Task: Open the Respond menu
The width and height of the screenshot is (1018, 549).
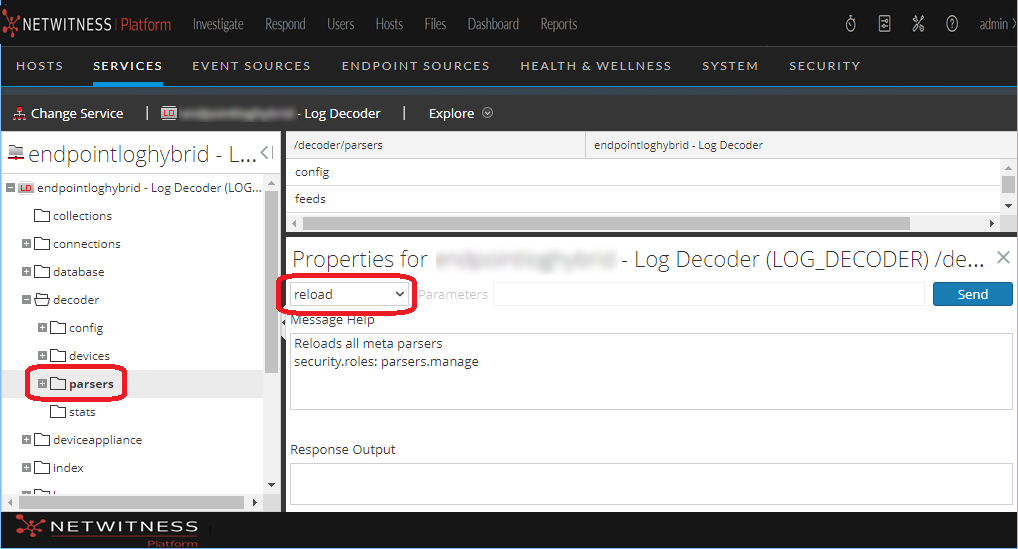Action: click(x=285, y=25)
